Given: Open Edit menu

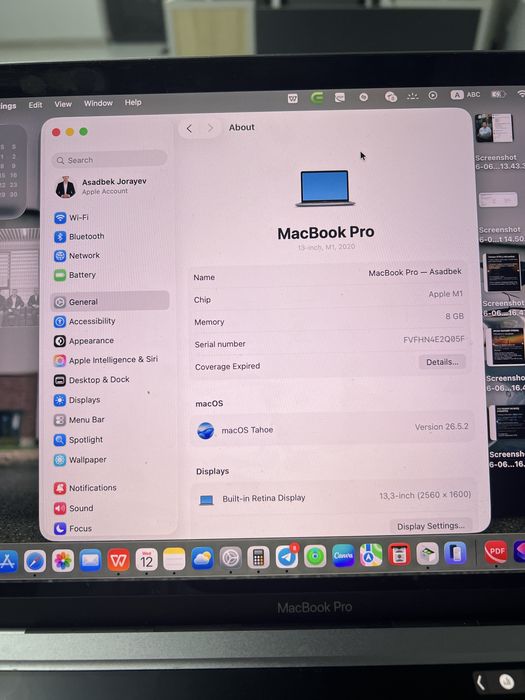Looking at the screenshot, I should point(35,105).
